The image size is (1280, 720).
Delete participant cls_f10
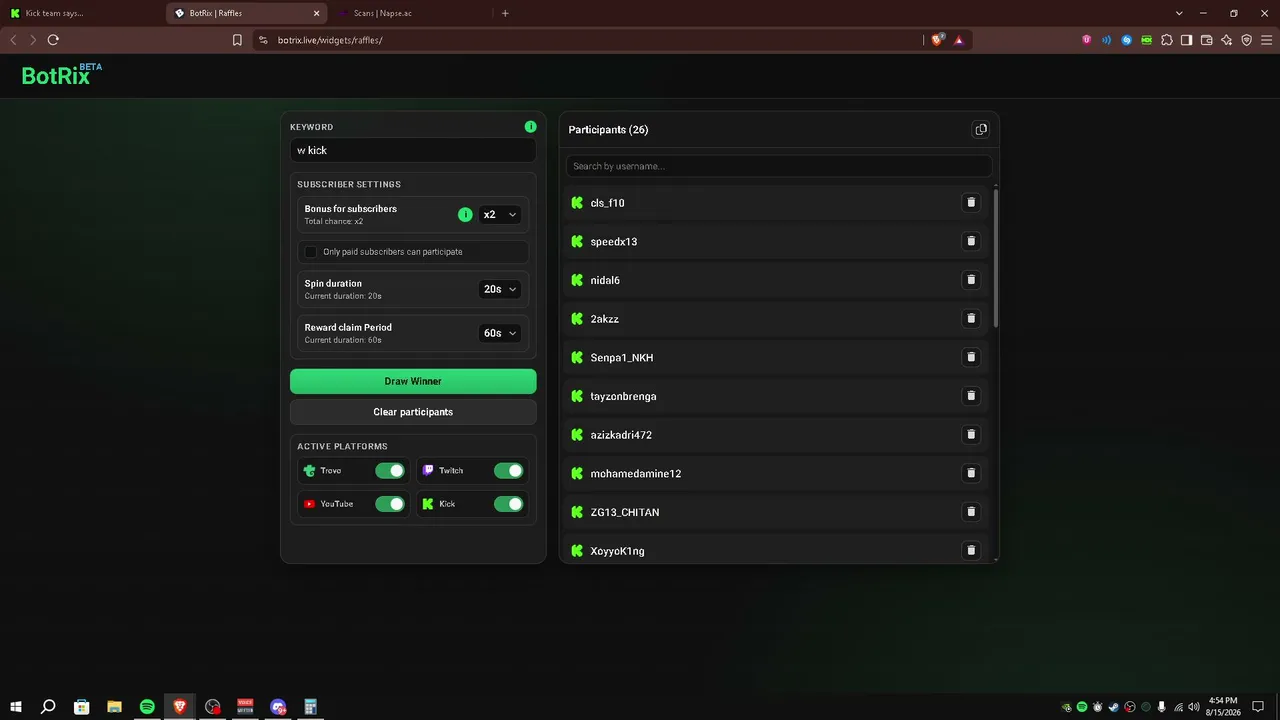click(x=970, y=203)
